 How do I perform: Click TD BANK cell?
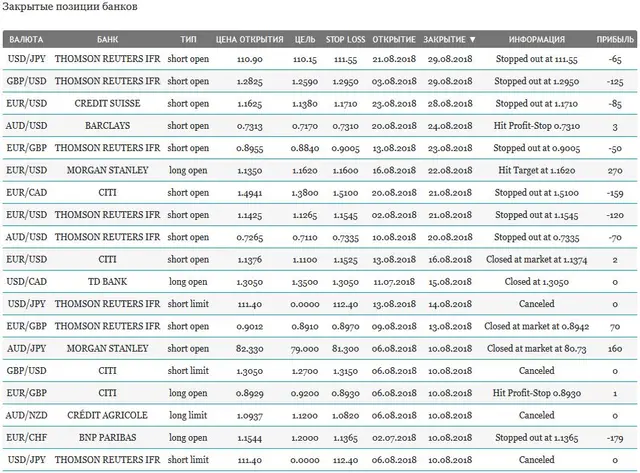click(107, 282)
